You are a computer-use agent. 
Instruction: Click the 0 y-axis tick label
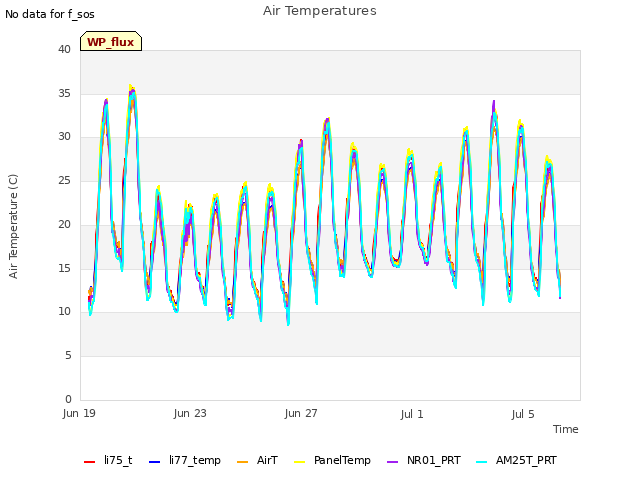(x=68, y=399)
